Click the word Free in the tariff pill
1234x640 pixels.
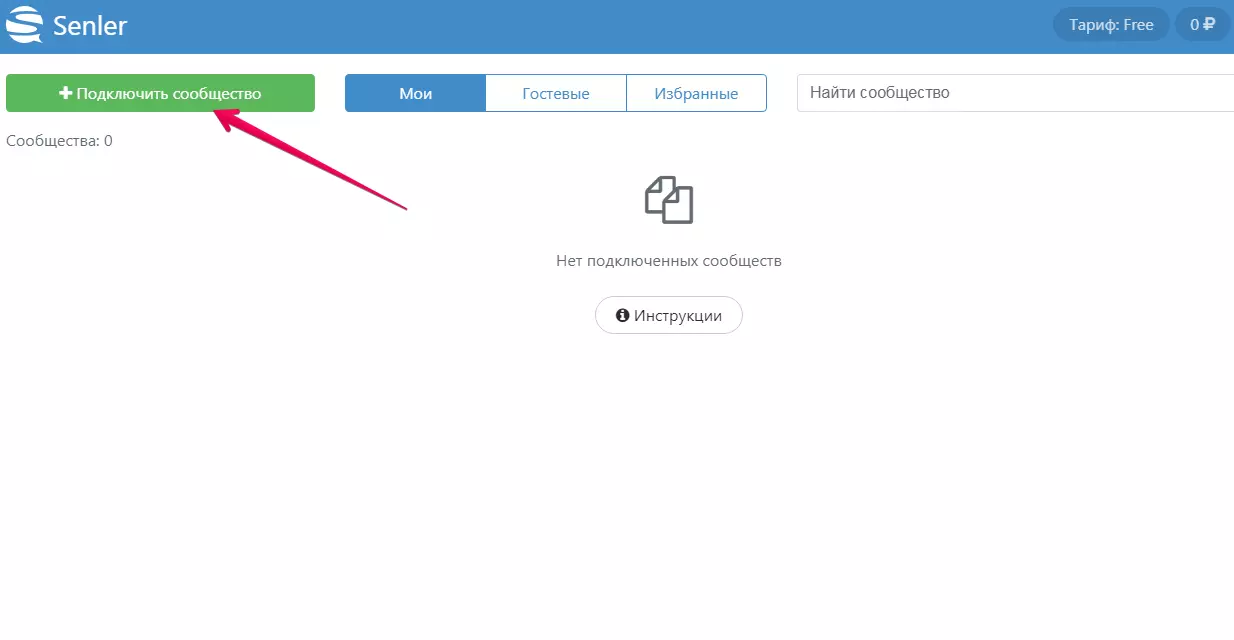[x=1138, y=25]
